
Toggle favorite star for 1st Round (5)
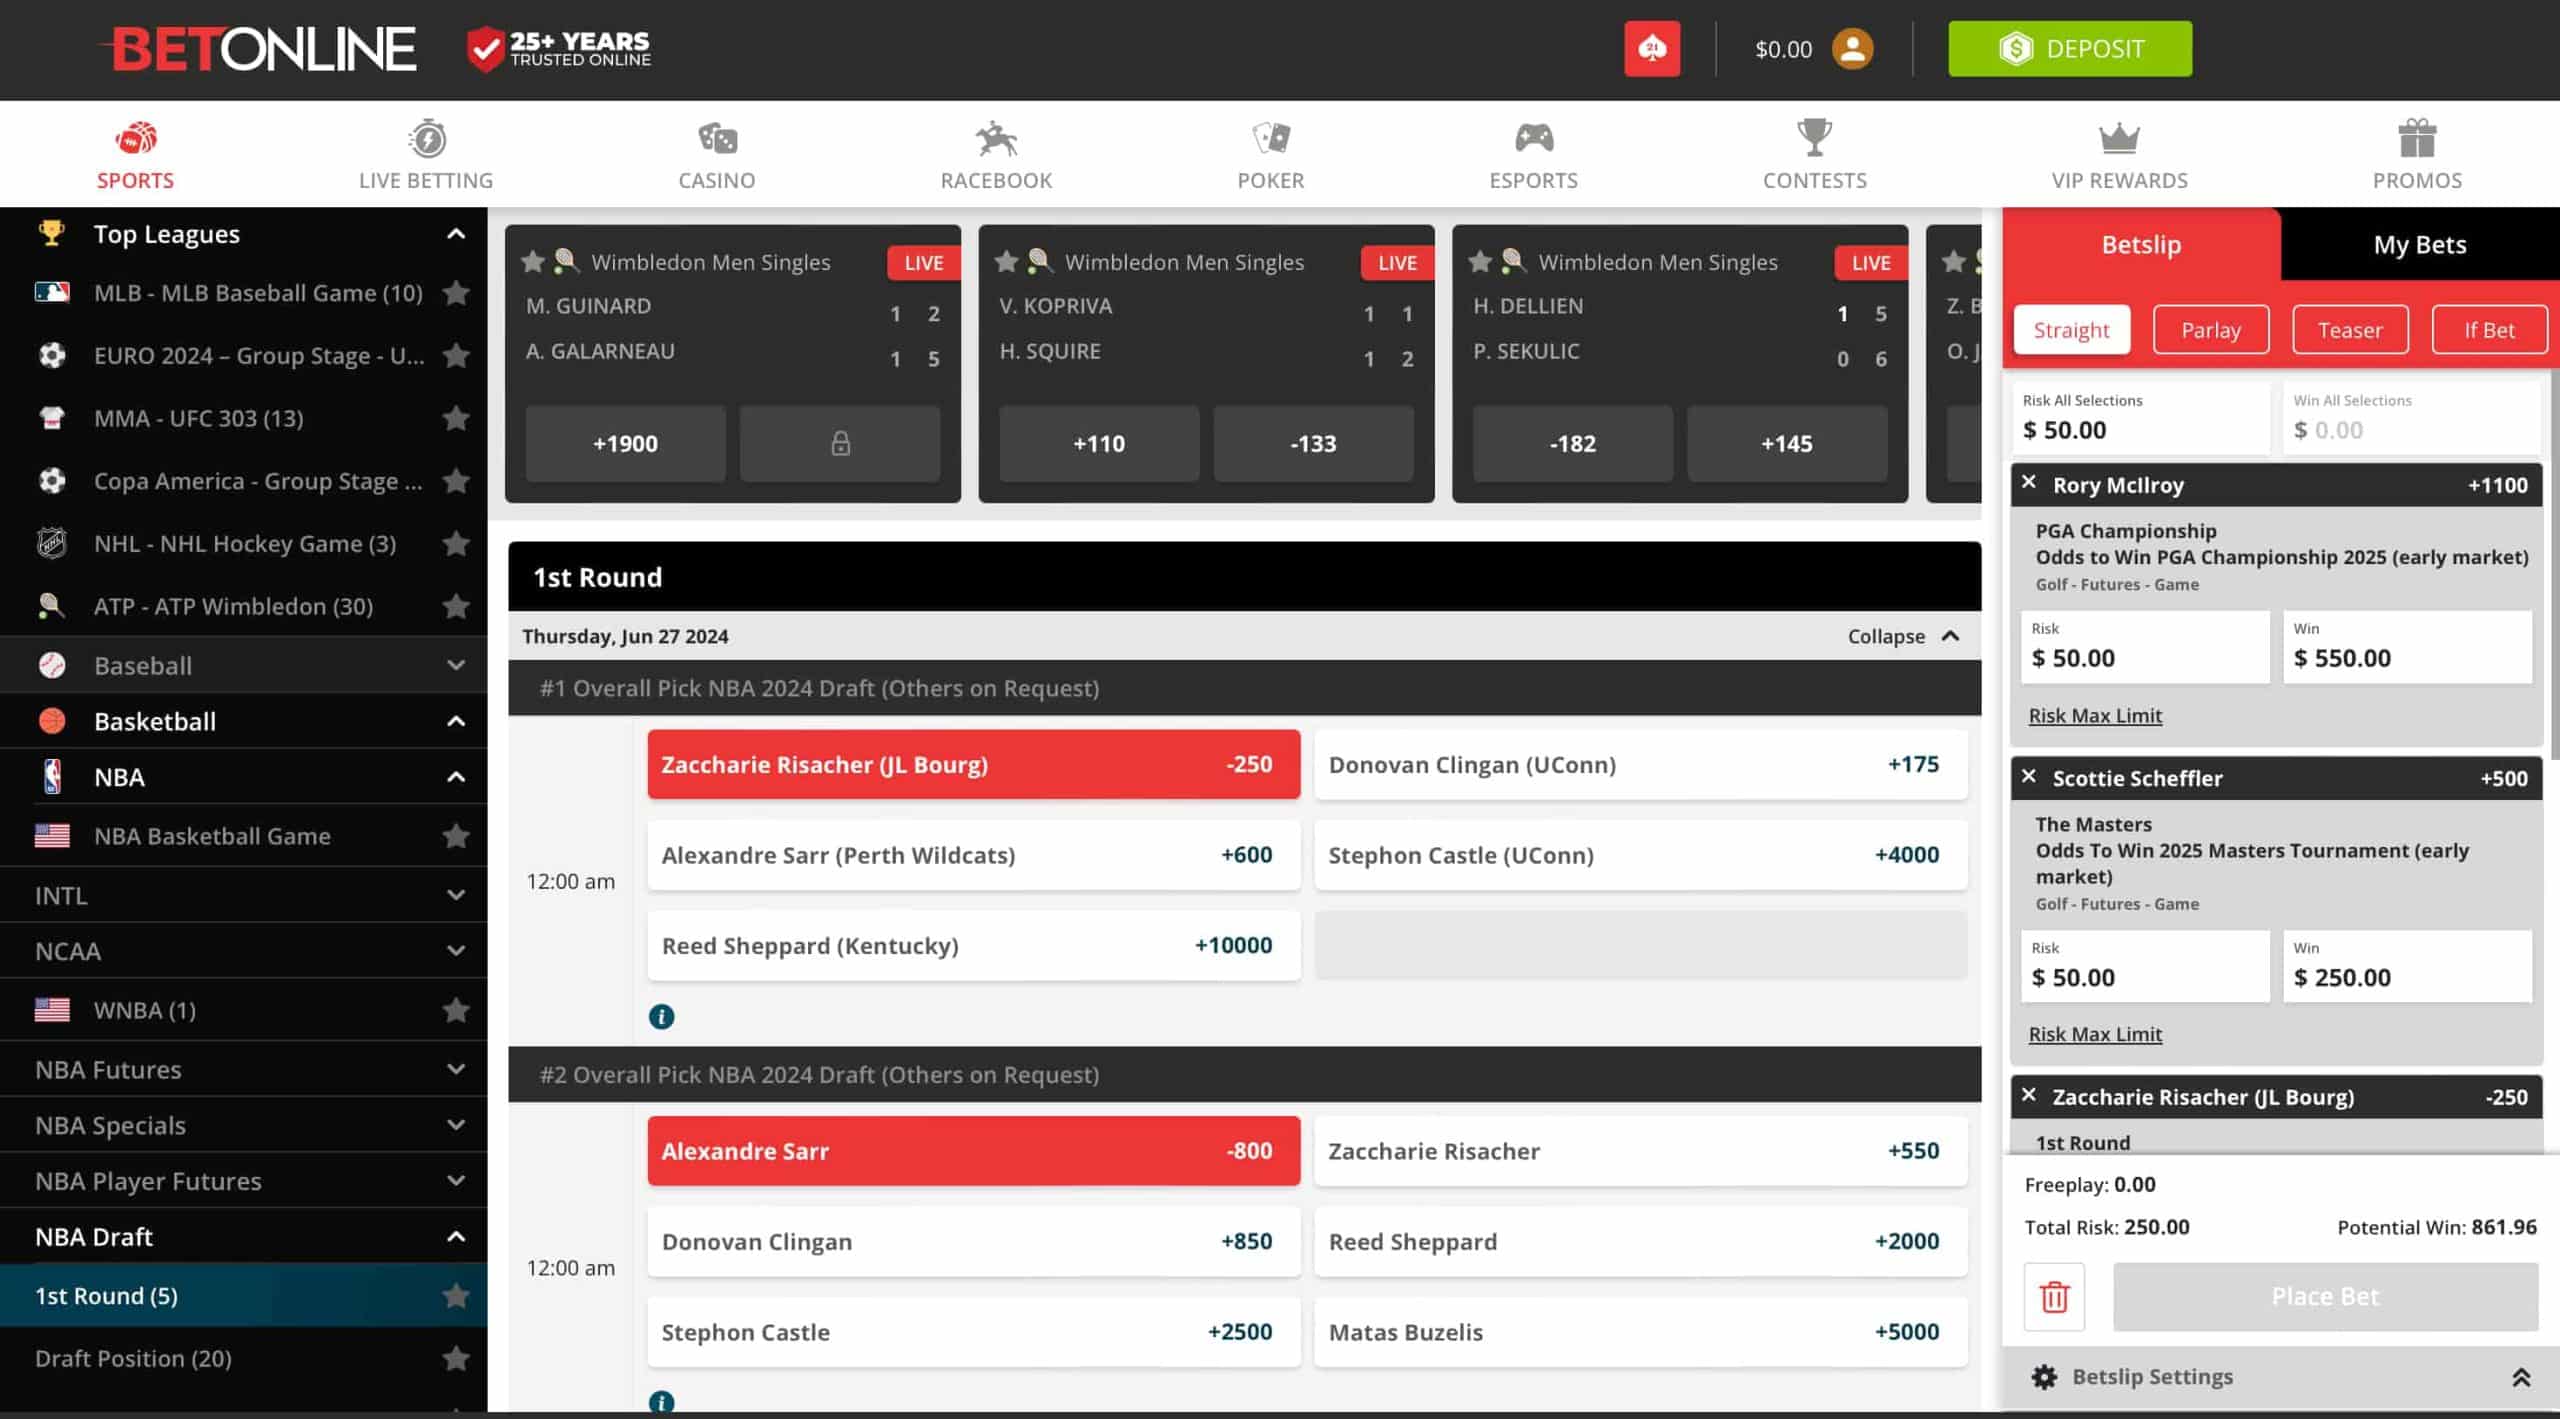coord(456,1295)
